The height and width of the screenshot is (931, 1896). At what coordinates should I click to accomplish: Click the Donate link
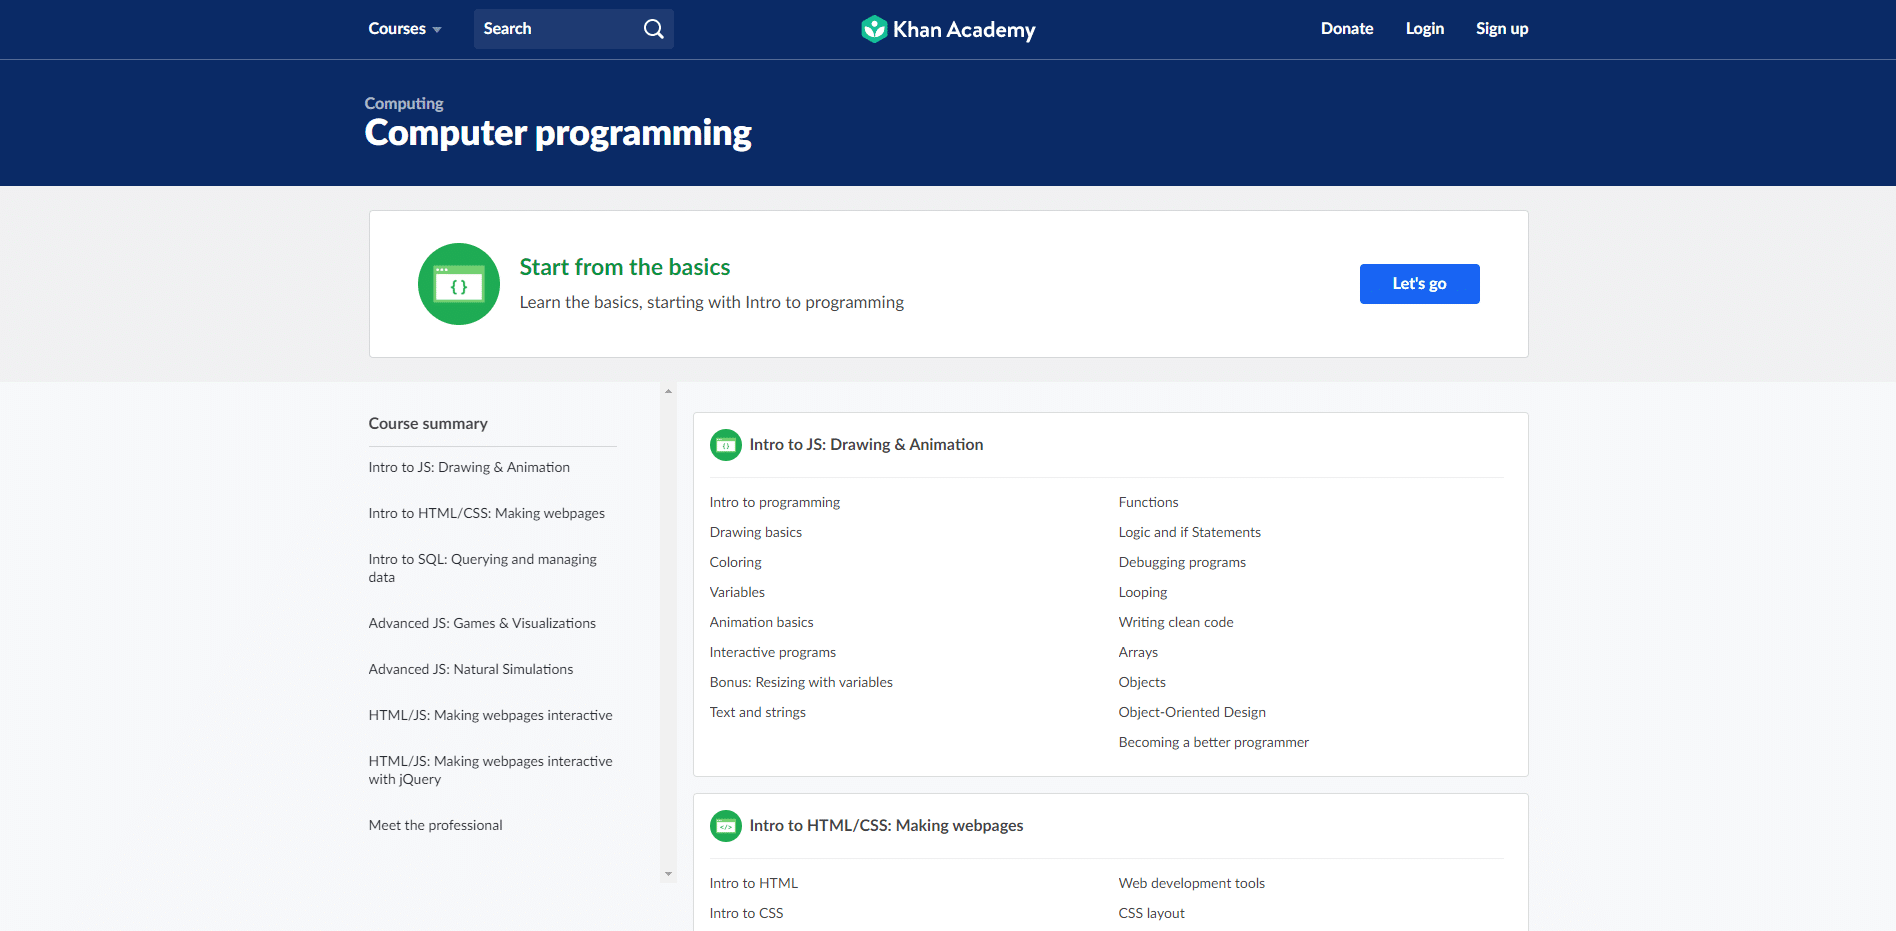(x=1347, y=29)
